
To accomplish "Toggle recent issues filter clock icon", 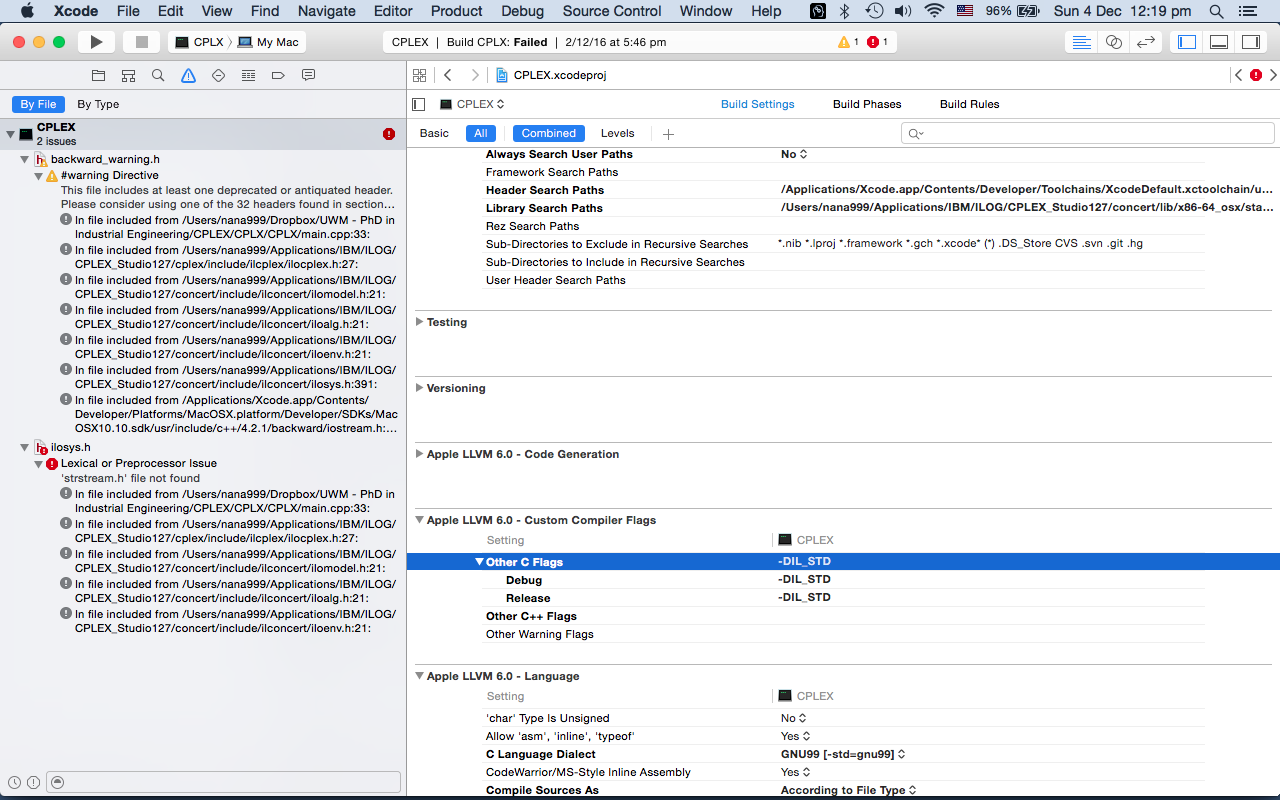I will (x=15, y=782).
